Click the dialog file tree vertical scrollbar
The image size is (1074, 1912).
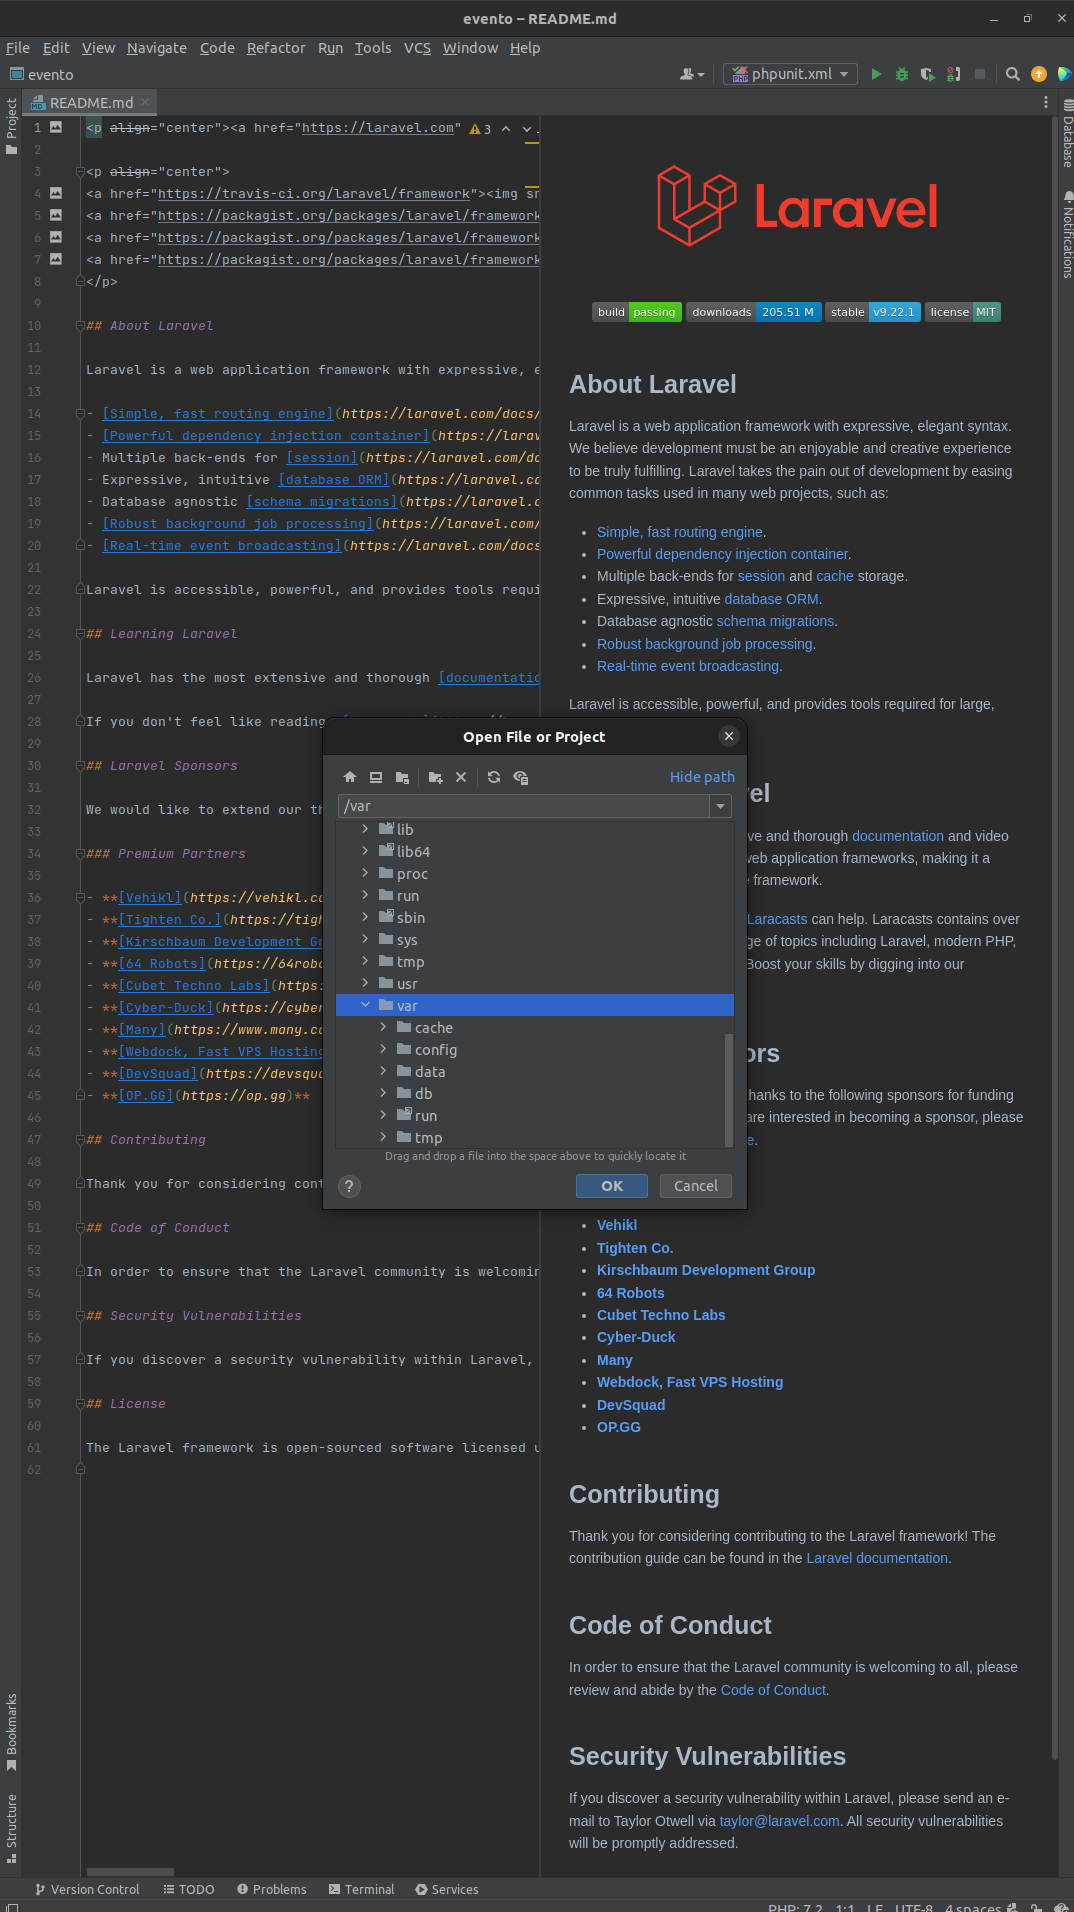coord(729,1090)
